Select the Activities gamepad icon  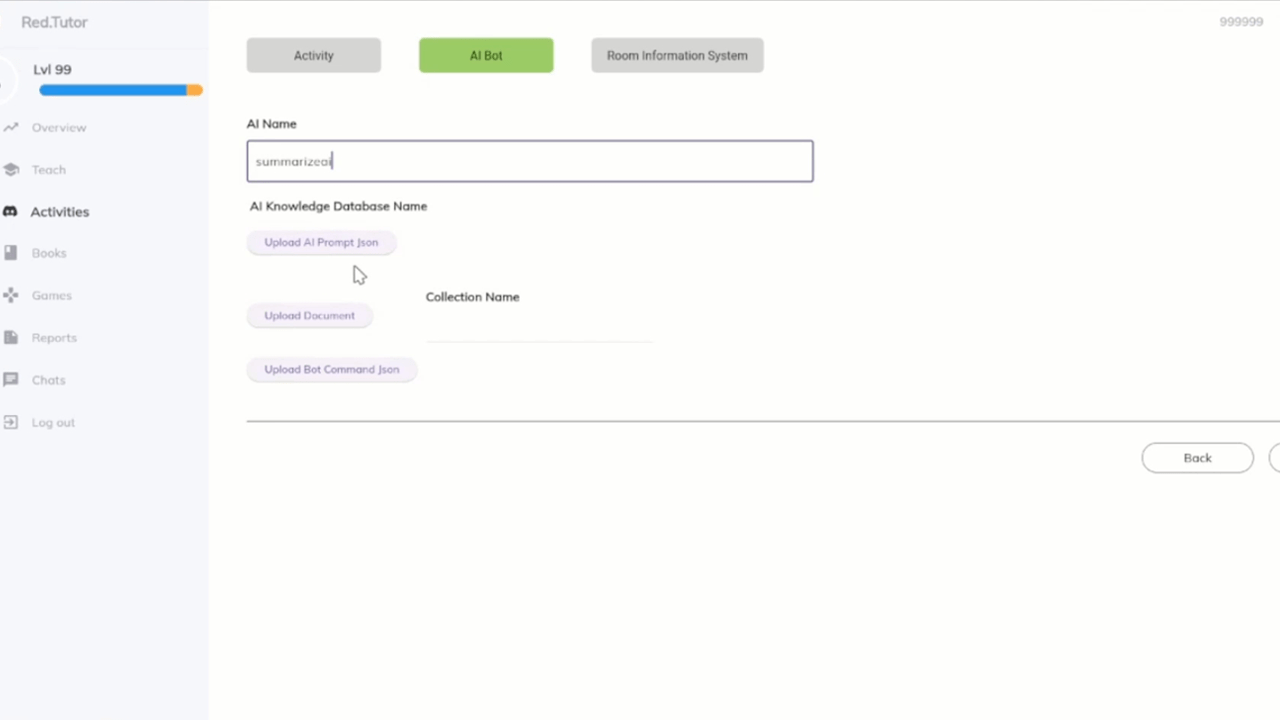(10, 212)
